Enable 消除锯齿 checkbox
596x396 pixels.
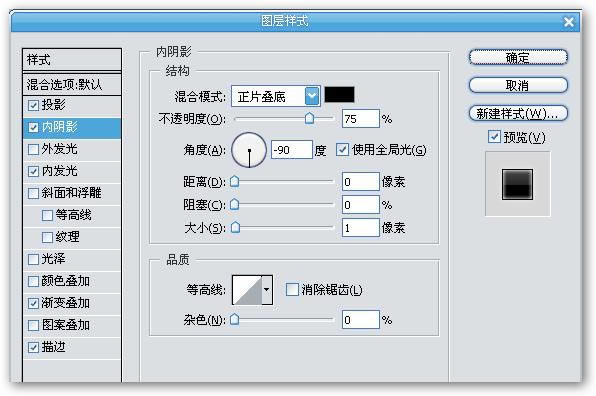(x=292, y=289)
